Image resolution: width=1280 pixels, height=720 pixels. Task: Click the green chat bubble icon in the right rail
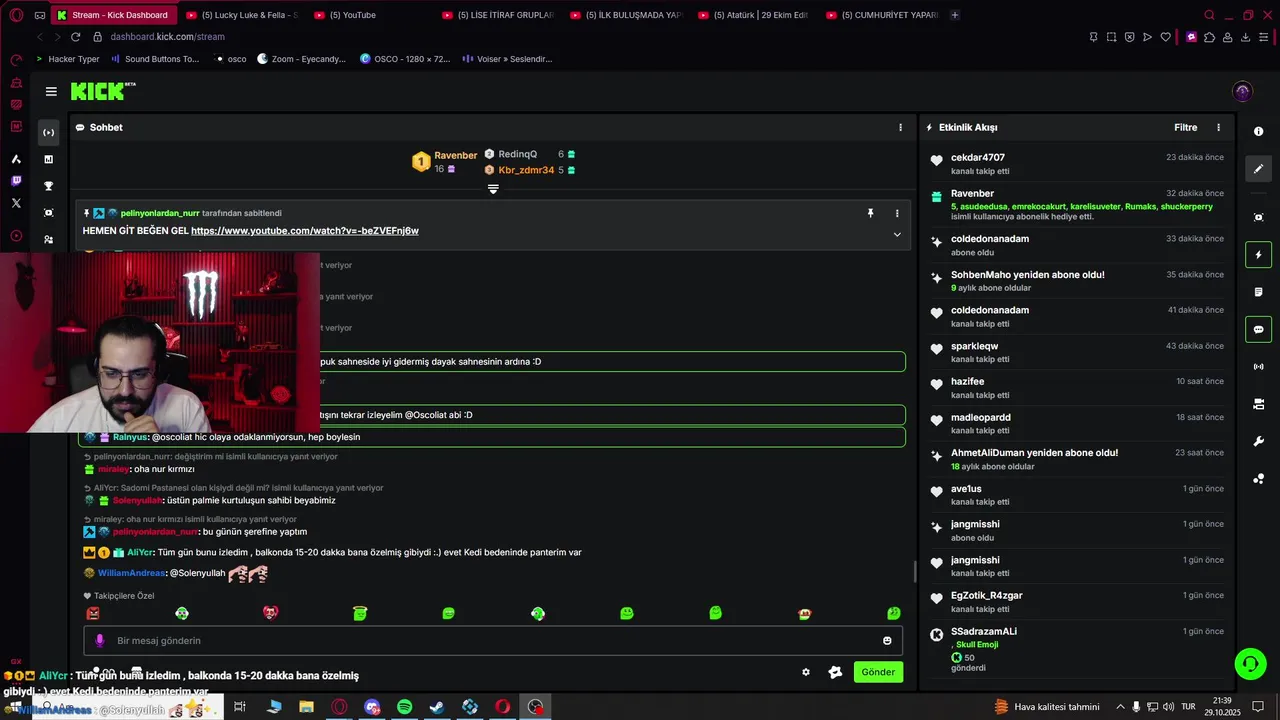coord(1258,329)
